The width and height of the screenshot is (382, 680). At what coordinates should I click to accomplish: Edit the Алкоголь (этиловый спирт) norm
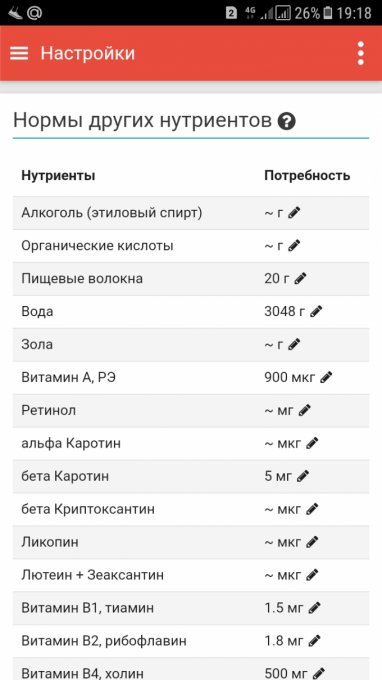pos(294,212)
